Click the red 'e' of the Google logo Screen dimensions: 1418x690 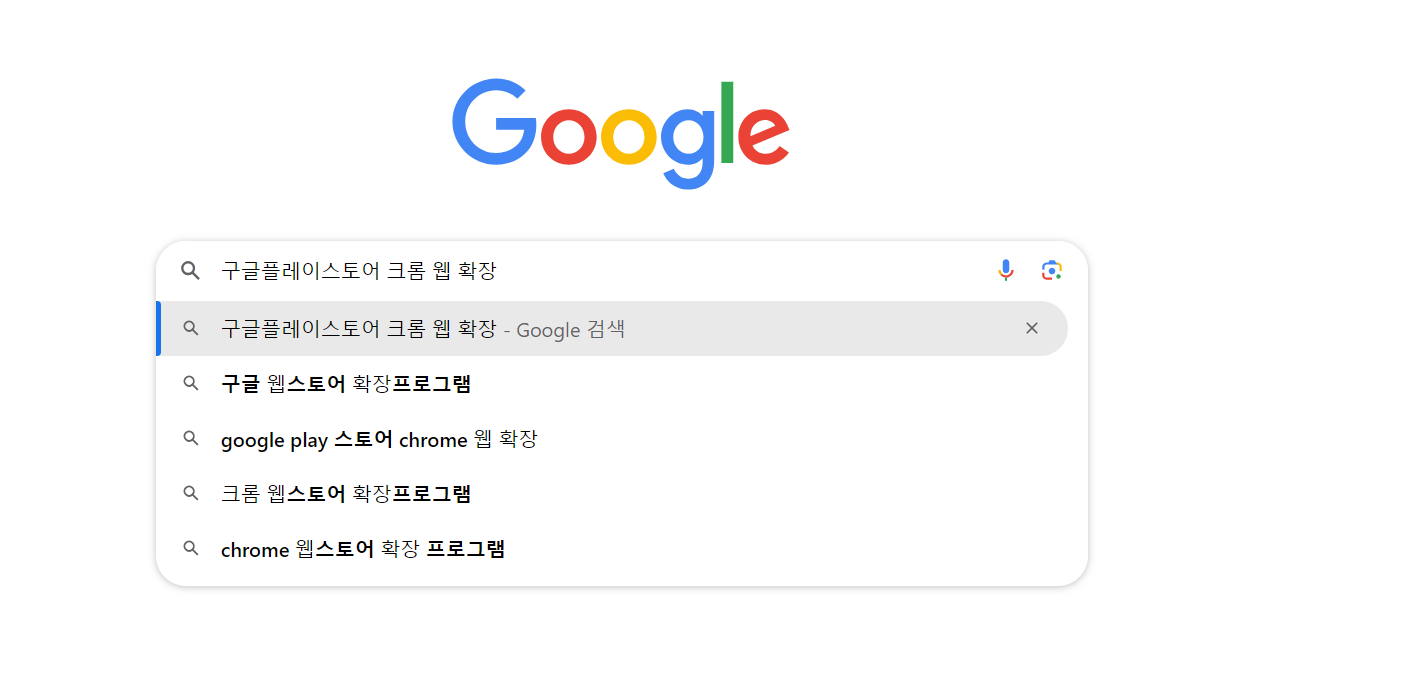coord(764,137)
